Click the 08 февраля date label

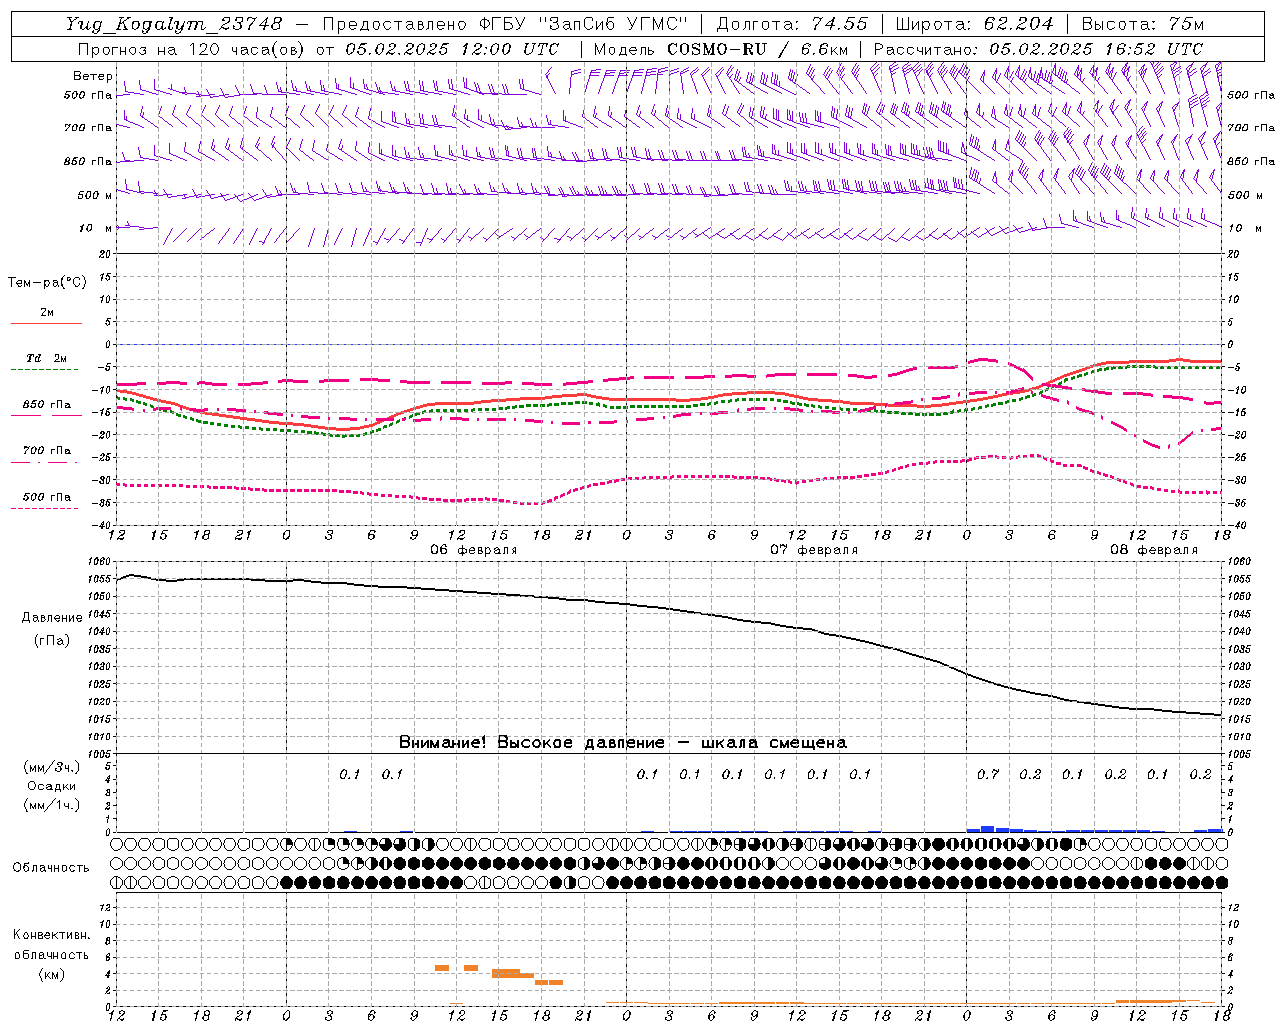point(1153,550)
